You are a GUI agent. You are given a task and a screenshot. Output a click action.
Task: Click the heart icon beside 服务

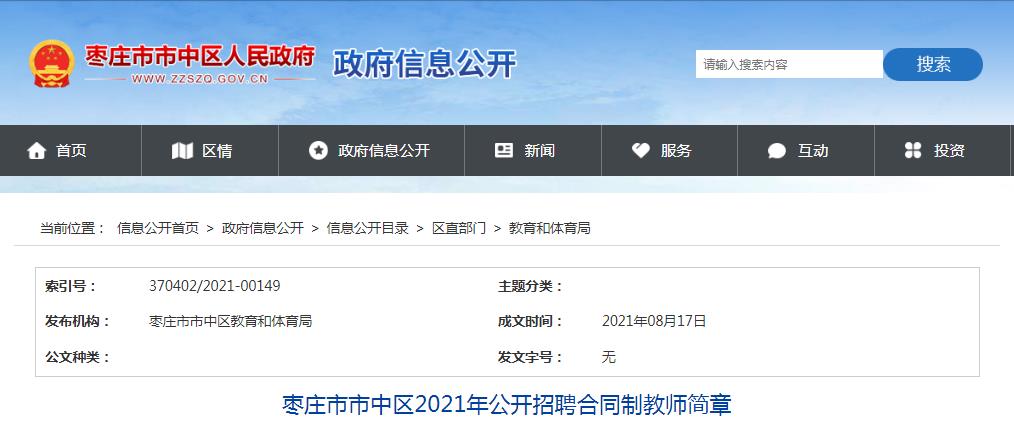coord(641,151)
